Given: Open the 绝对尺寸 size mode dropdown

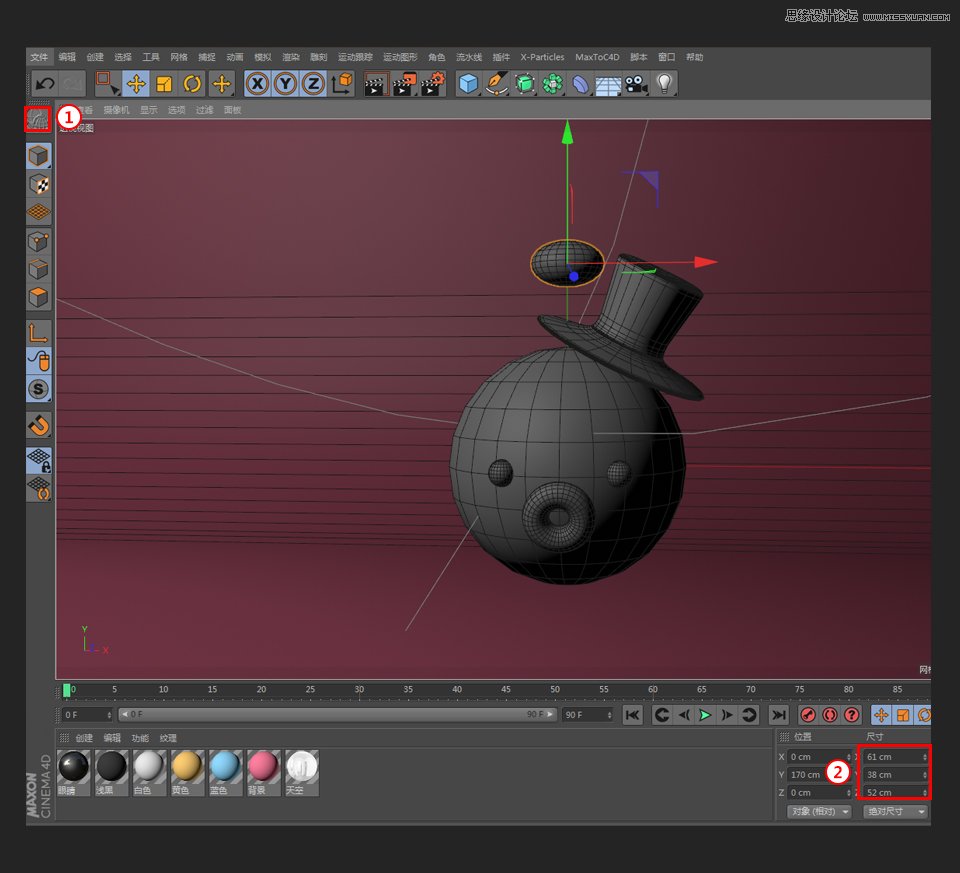Looking at the screenshot, I should pos(895,811).
